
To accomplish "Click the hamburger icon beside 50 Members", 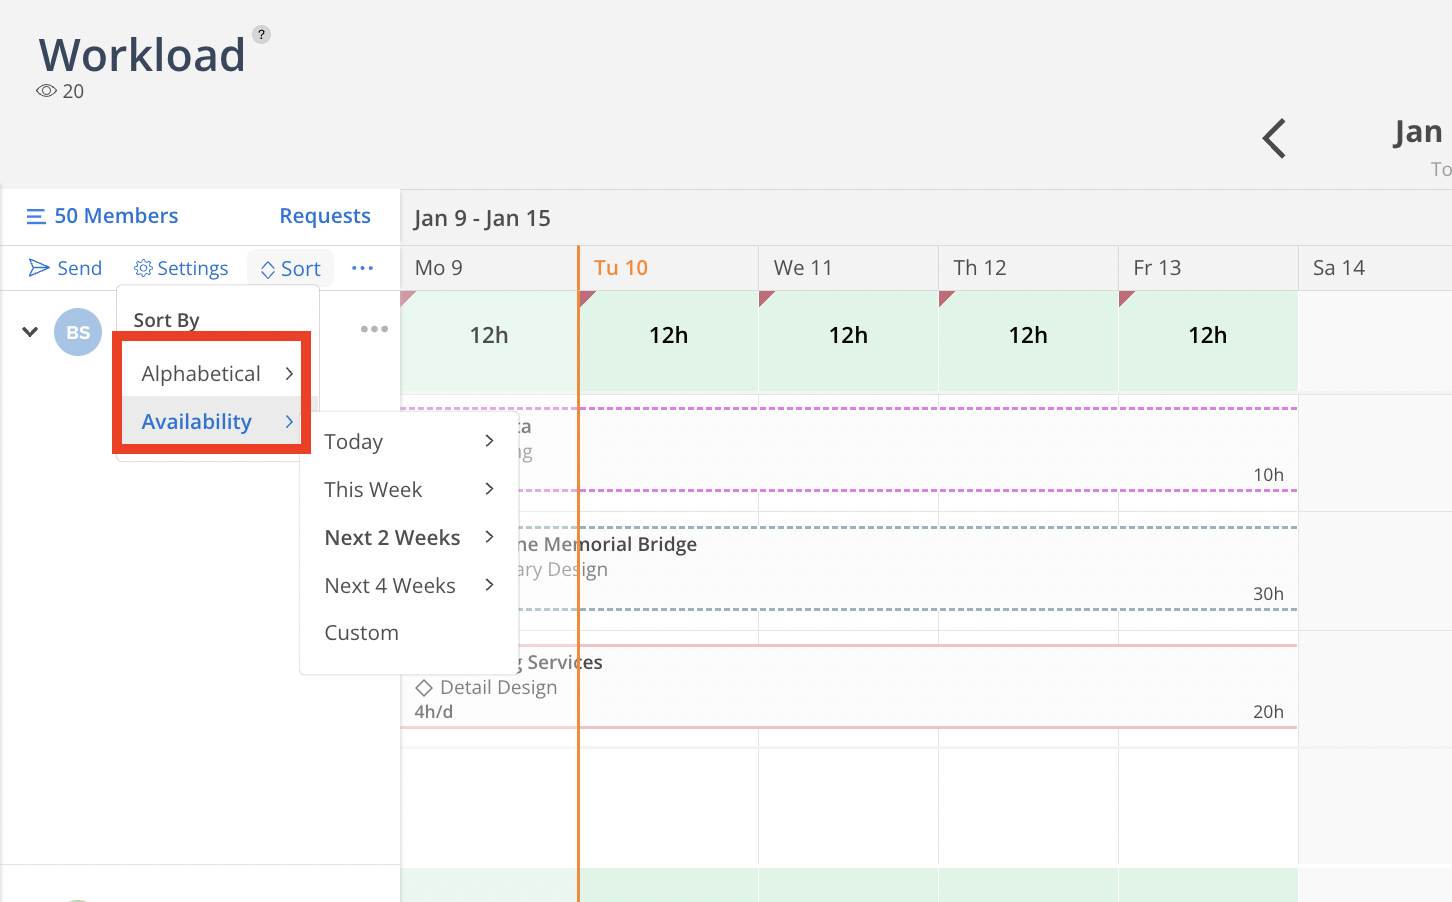I will [x=36, y=215].
